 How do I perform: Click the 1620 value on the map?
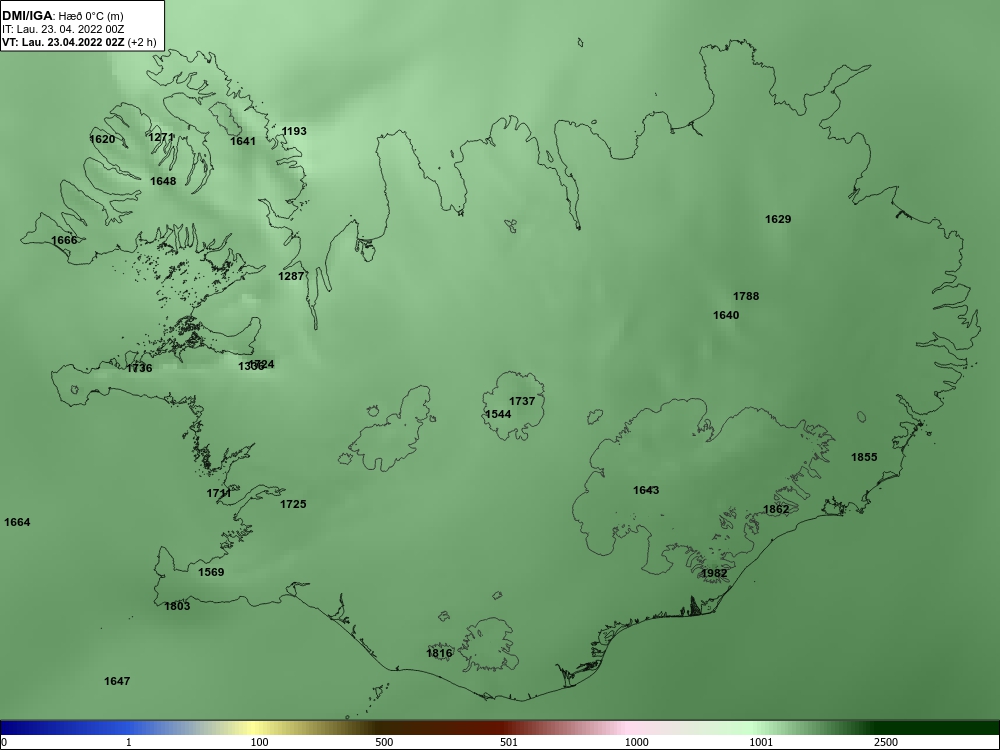coord(103,139)
